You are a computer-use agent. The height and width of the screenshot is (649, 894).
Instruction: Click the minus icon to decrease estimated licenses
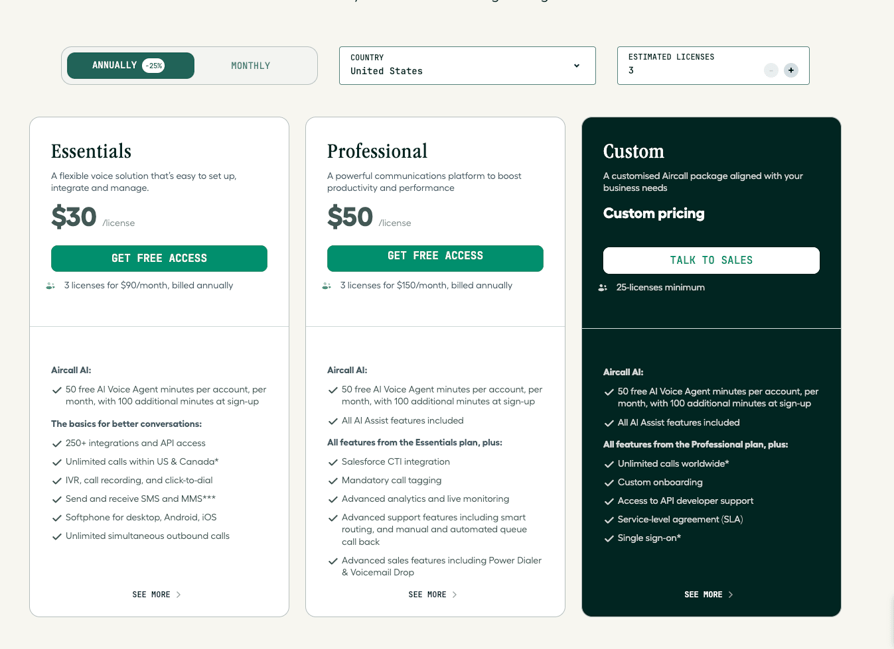771,70
